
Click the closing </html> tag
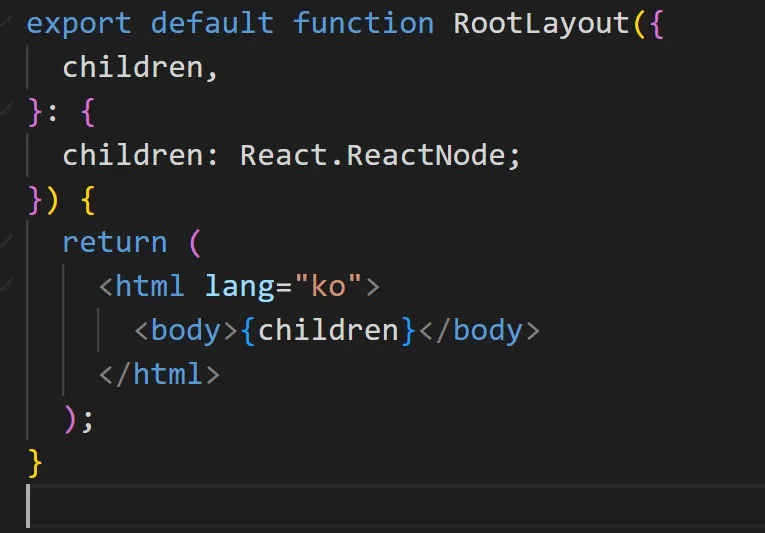(160, 374)
